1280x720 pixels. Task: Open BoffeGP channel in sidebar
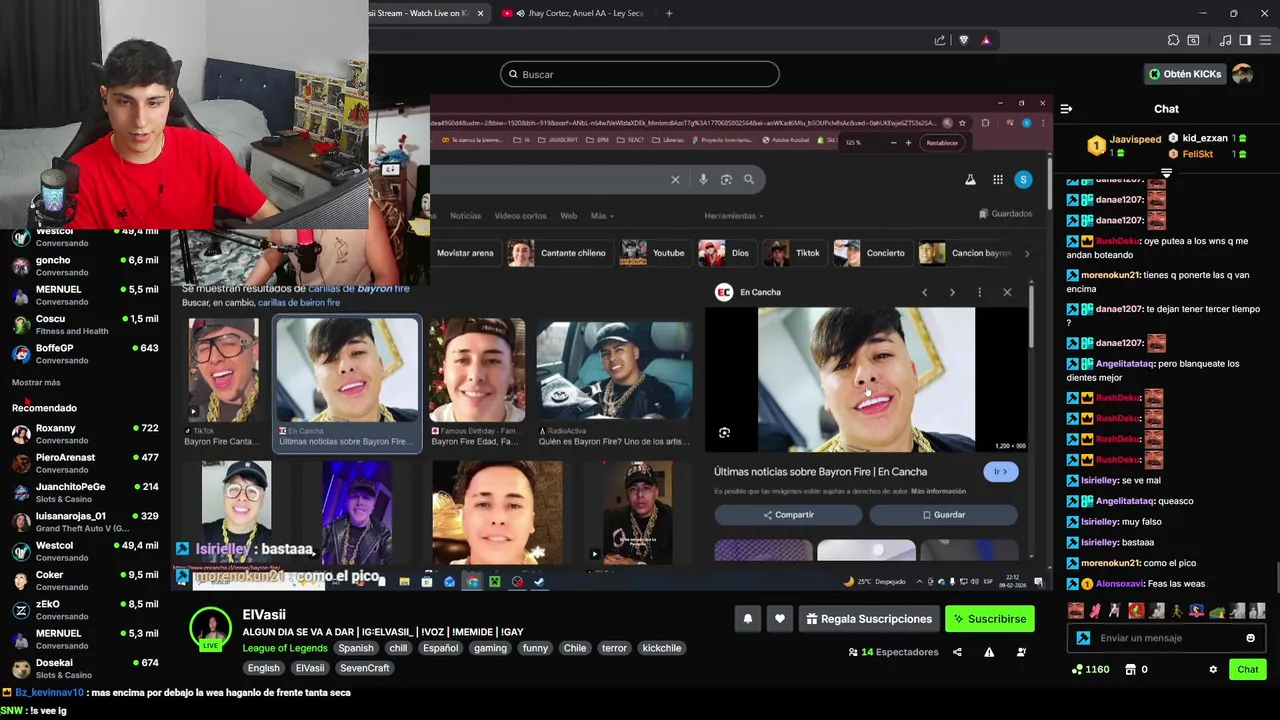pyautogui.click(x=85, y=353)
